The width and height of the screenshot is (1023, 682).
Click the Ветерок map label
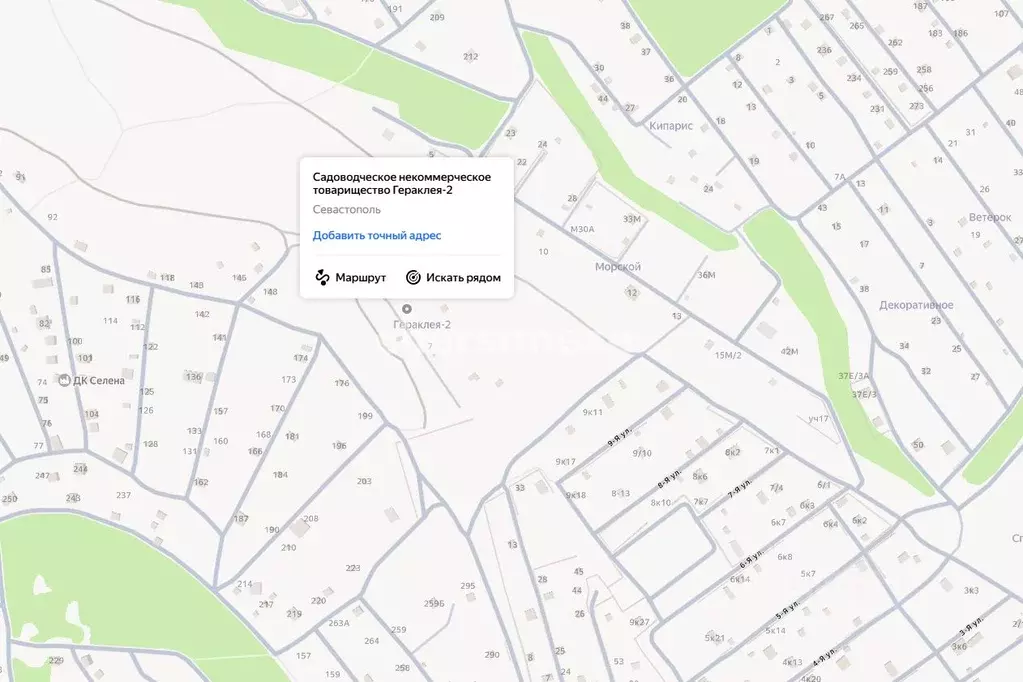[x=989, y=217]
